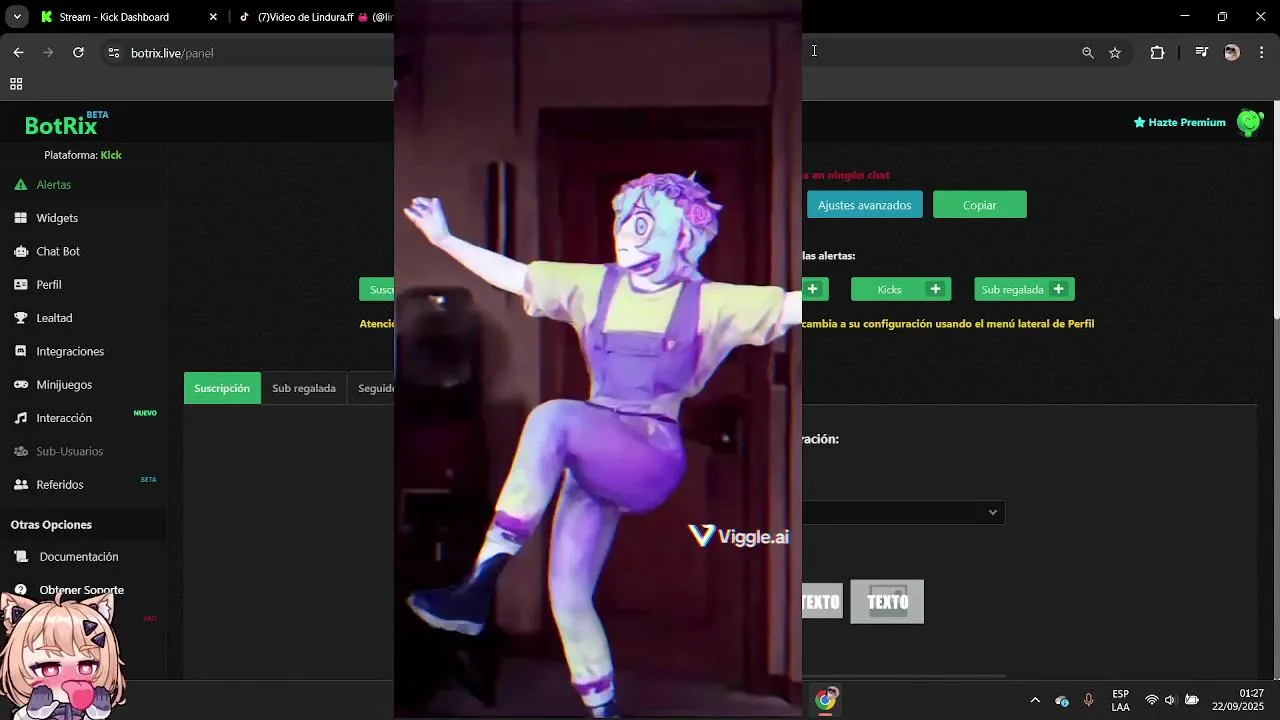This screenshot has width=1280, height=720.
Task: Click the Lealtad trophy icon
Action: pos(20,318)
